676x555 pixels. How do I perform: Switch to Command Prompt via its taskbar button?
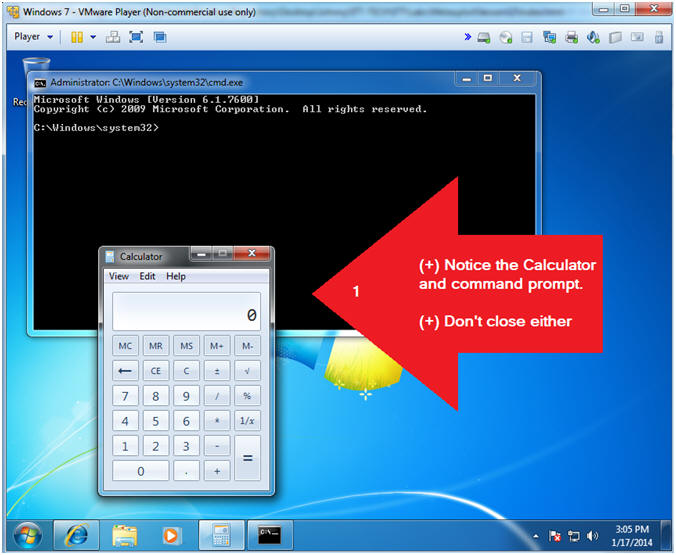pos(270,535)
